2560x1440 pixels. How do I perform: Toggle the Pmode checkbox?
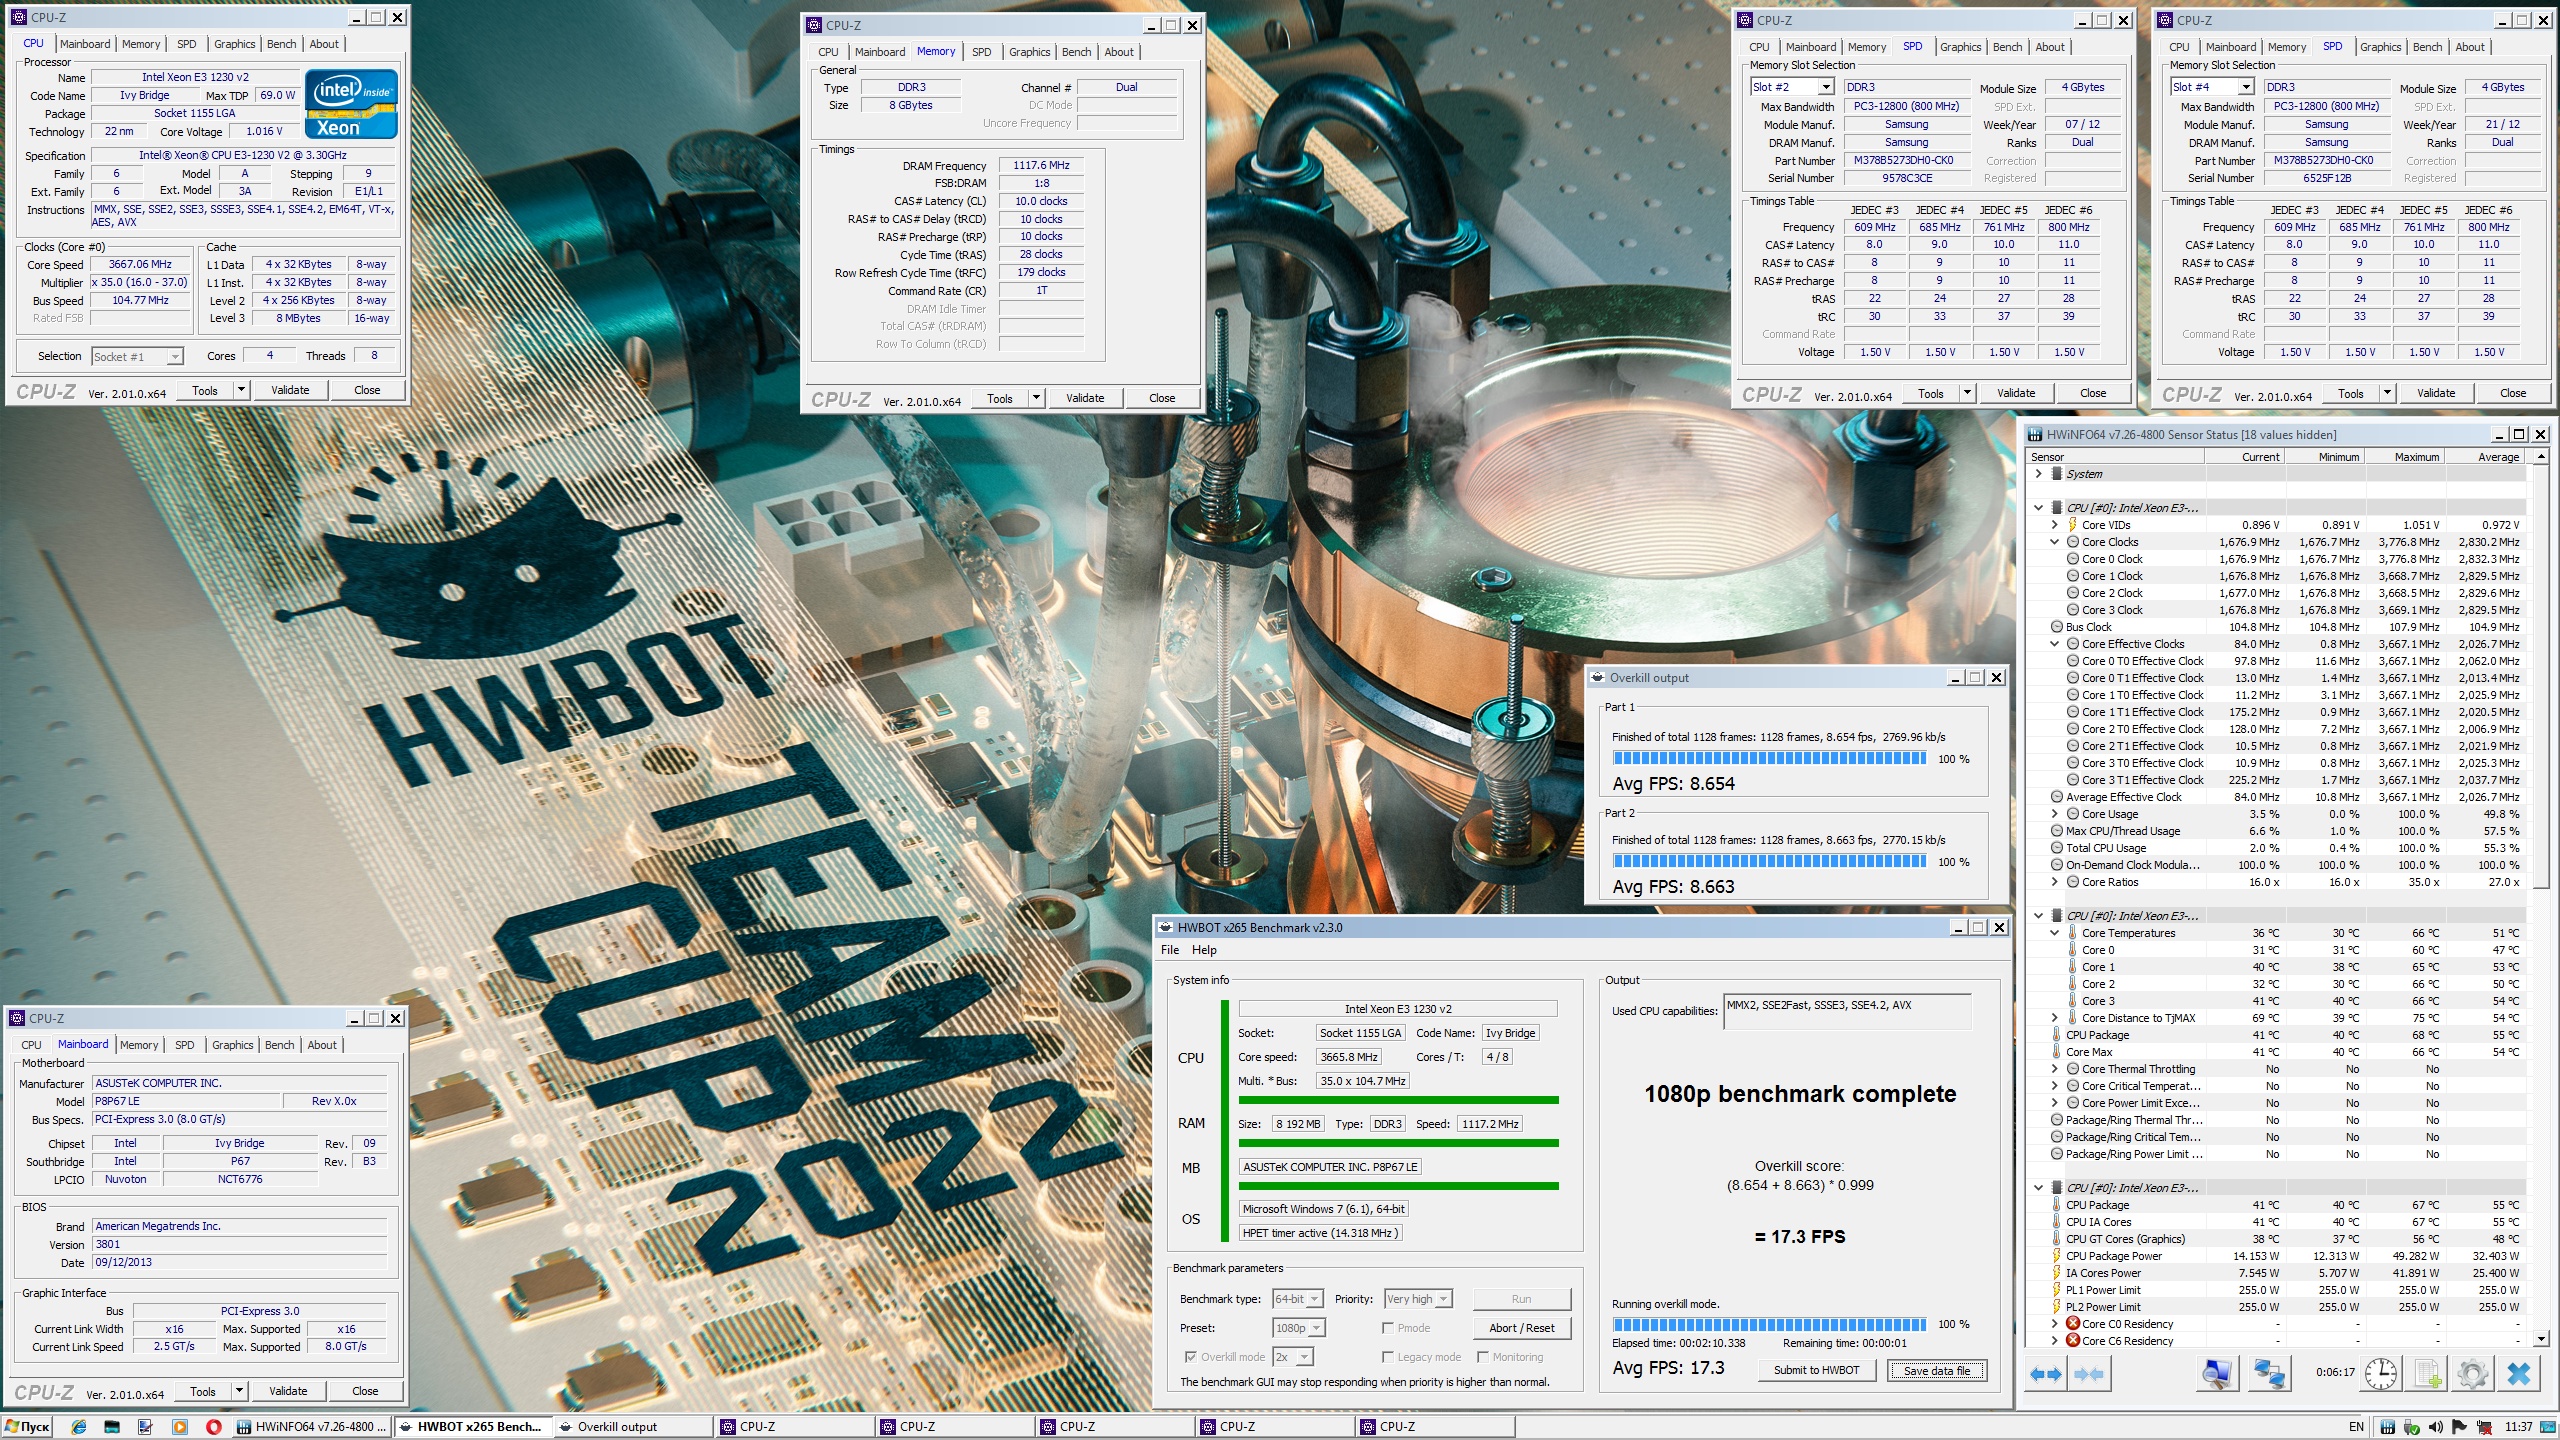(1388, 1328)
